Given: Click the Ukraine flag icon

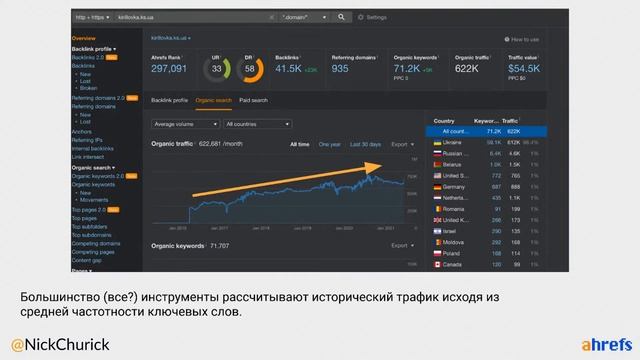Looking at the screenshot, I should (x=437, y=142).
